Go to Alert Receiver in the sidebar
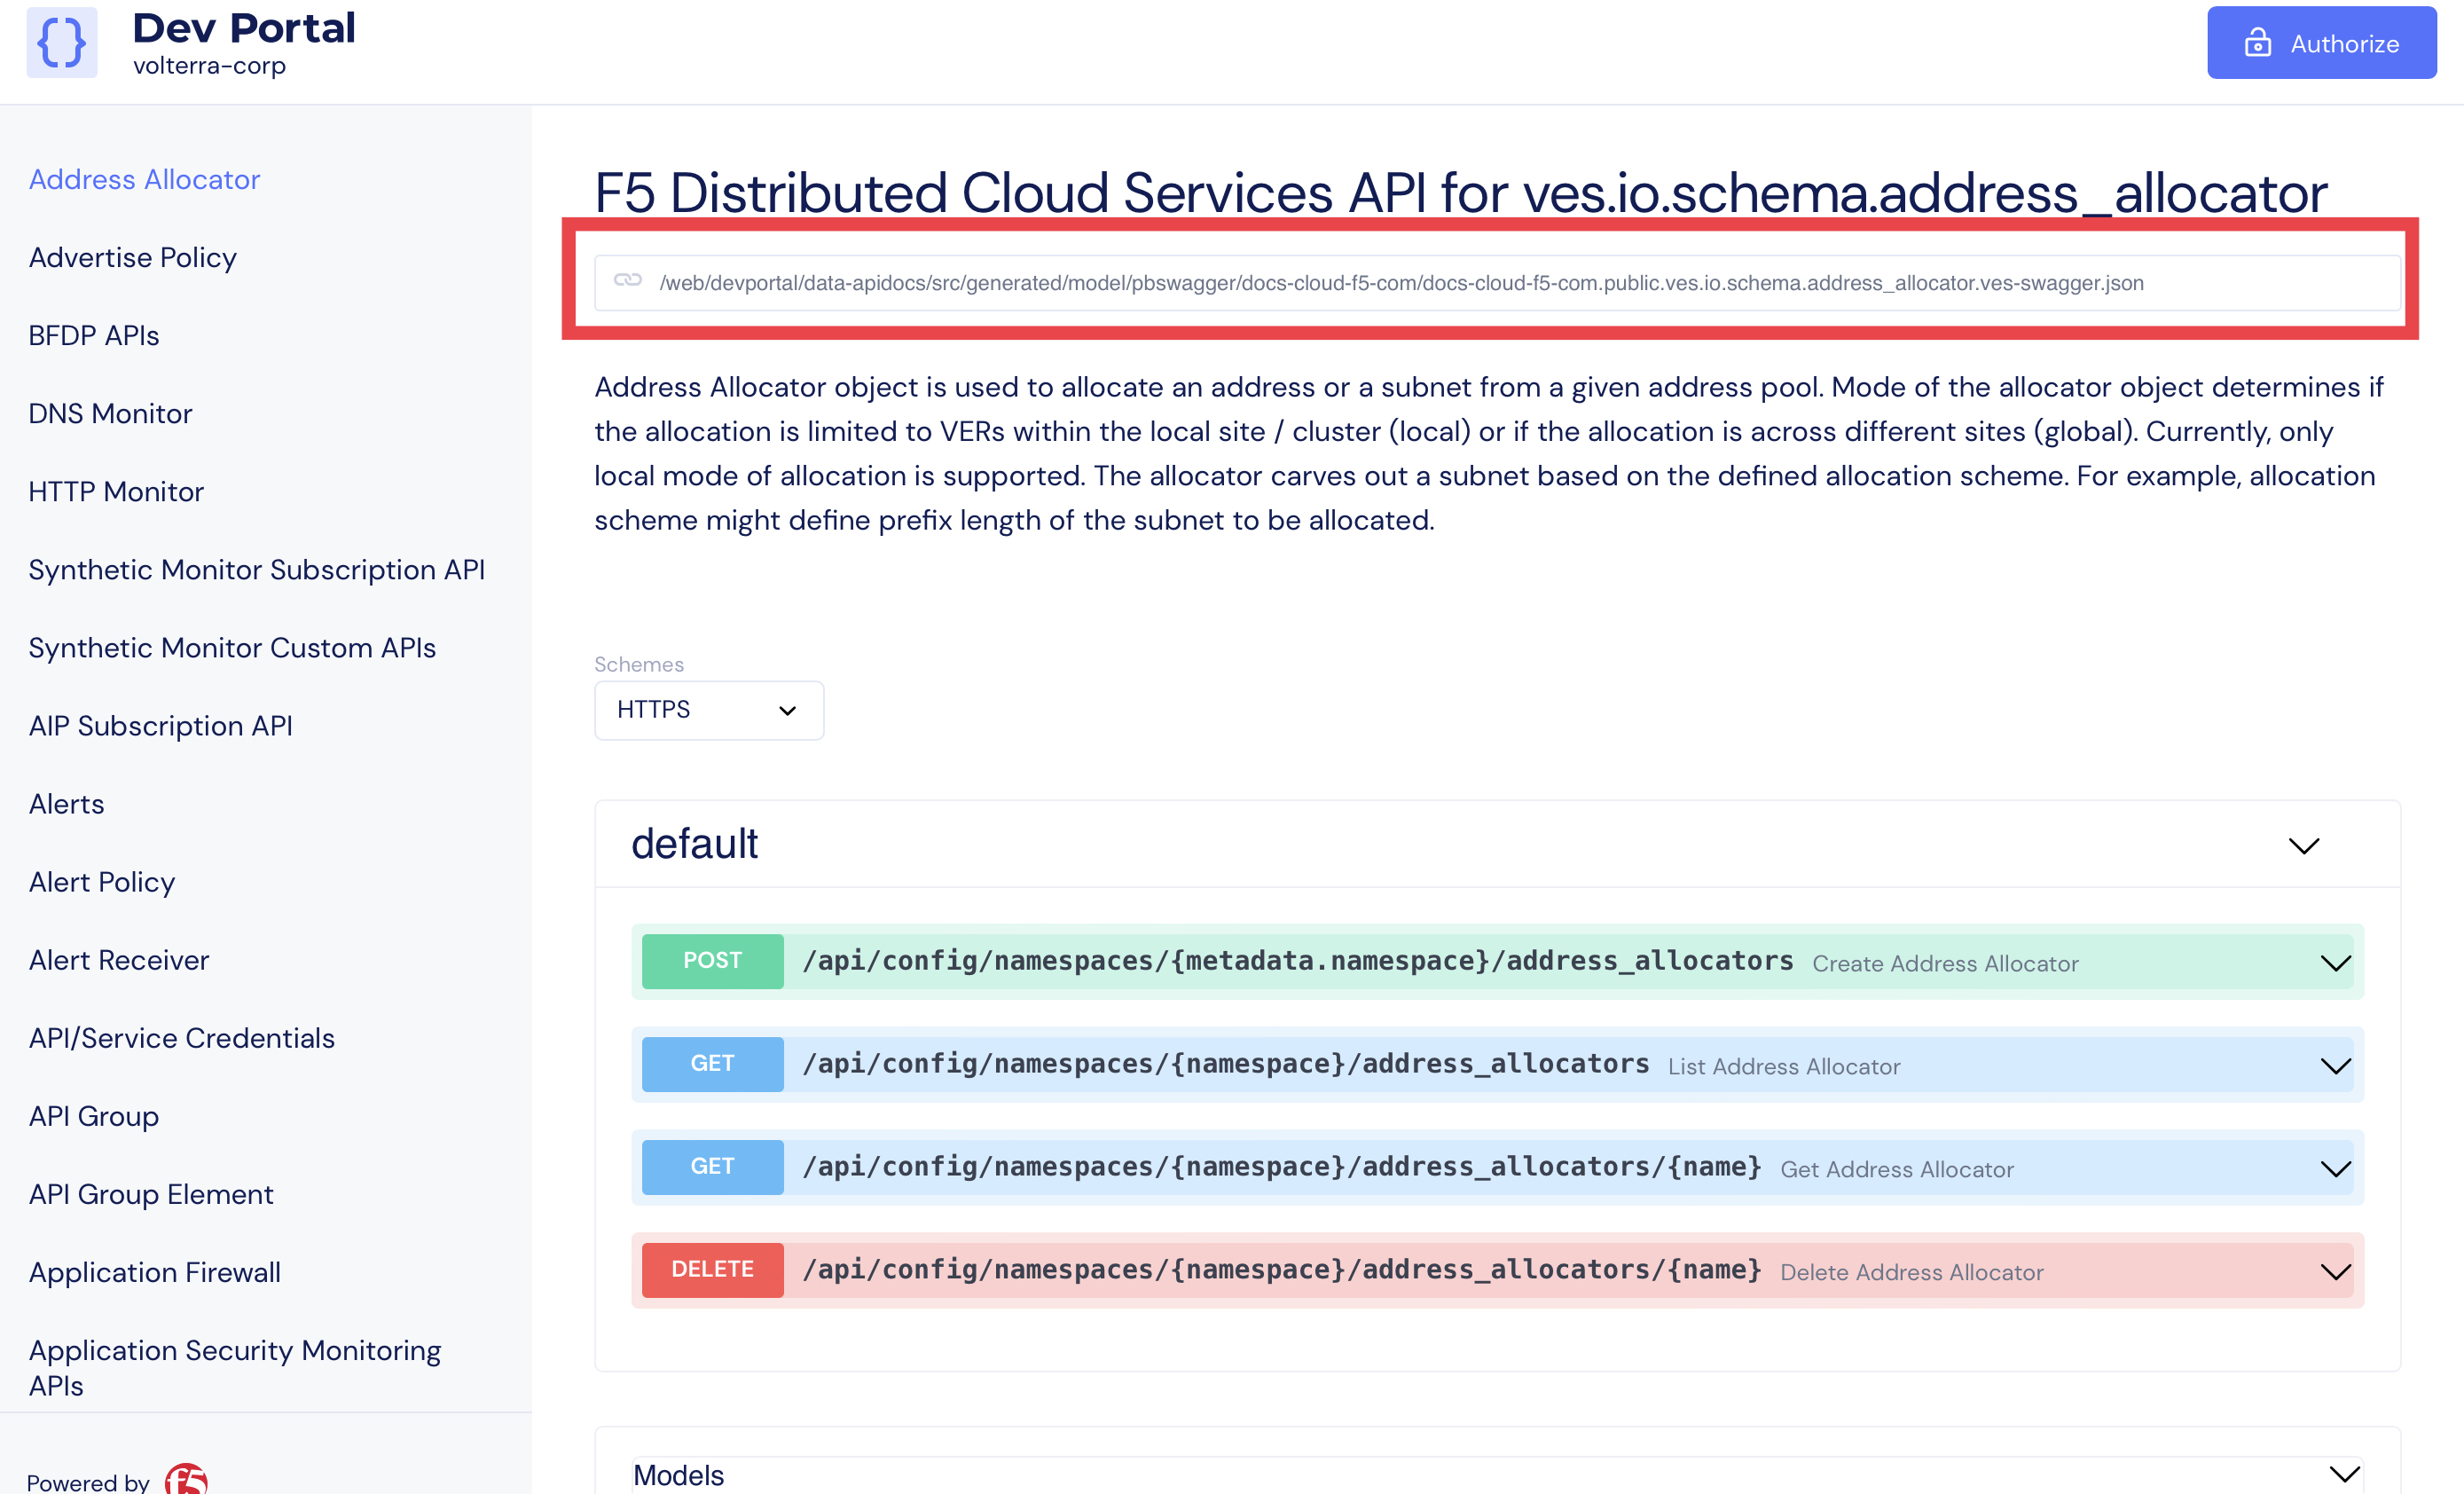This screenshot has width=2464, height=1494. pos(119,959)
